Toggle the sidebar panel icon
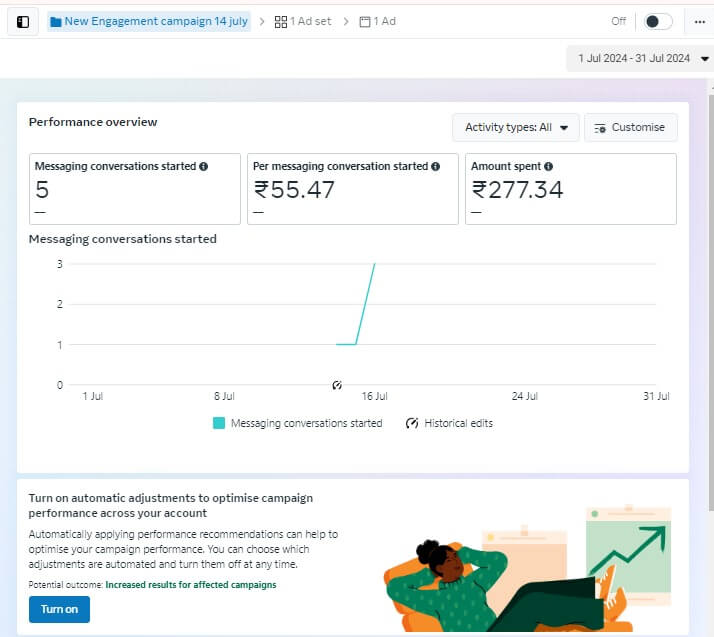 23,21
